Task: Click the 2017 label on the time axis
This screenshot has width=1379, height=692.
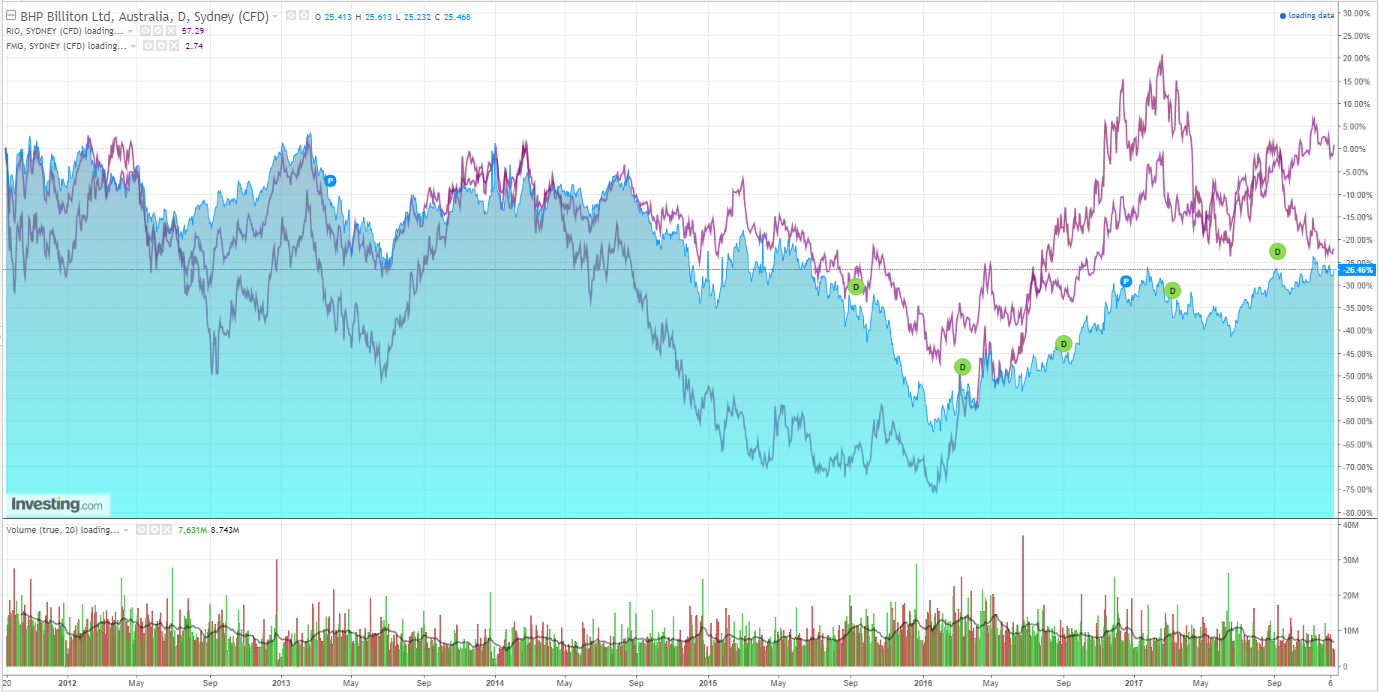Action: click(x=1135, y=684)
